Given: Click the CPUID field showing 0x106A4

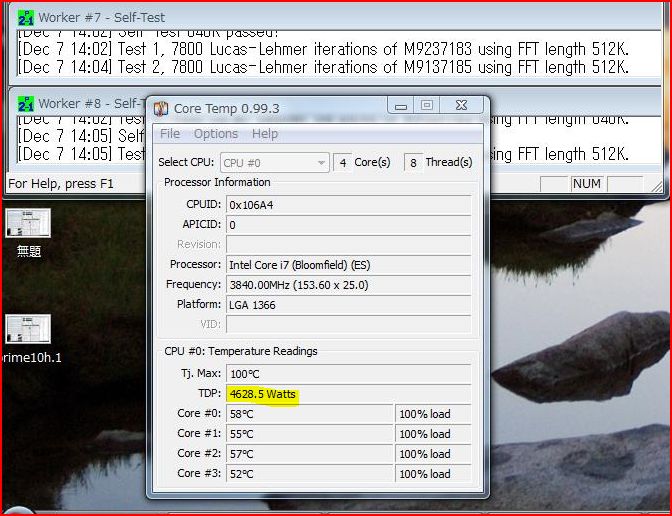Looking at the screenshot, I should click(x=348, y=205).
